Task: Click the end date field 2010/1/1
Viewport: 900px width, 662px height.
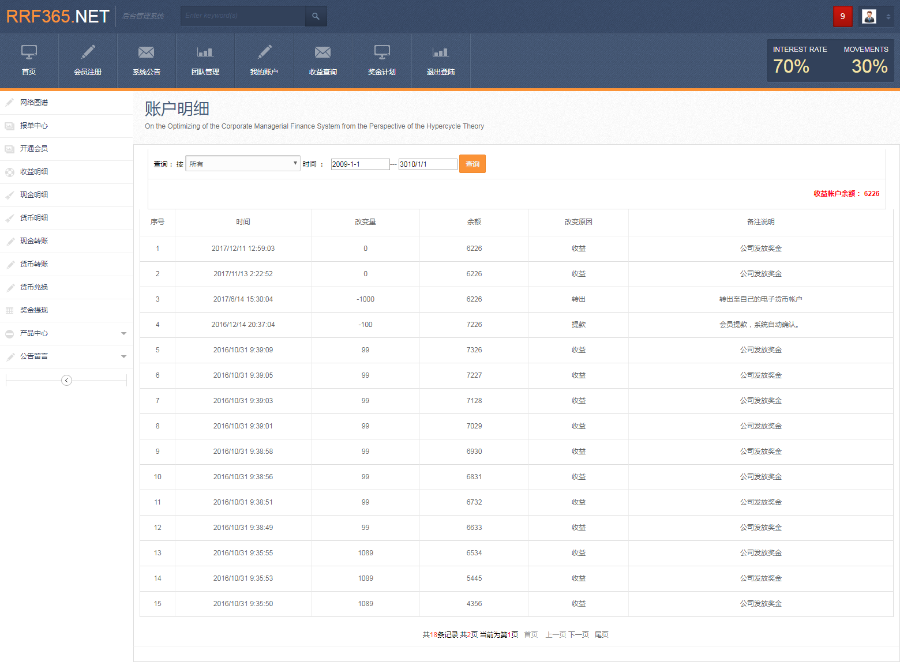Action: 427,164
